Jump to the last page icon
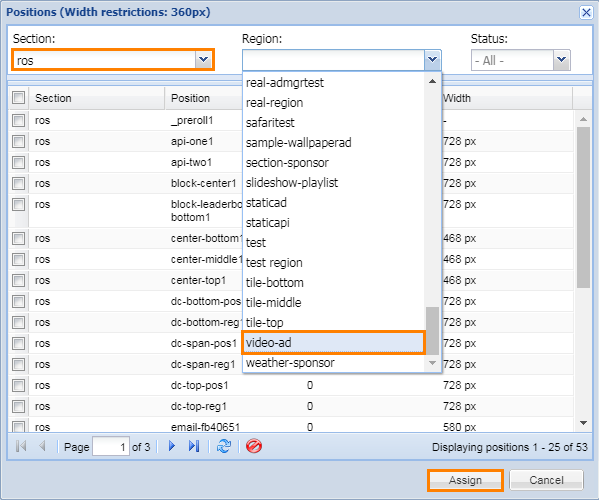The width and height of the screenshot is (599, 500). click(x=194, y=446)
